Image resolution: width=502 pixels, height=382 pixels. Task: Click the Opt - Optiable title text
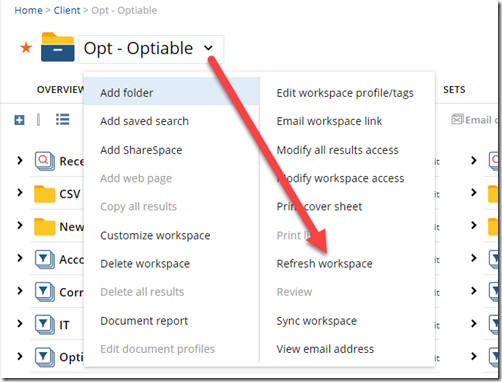click(x=138, y=48)
